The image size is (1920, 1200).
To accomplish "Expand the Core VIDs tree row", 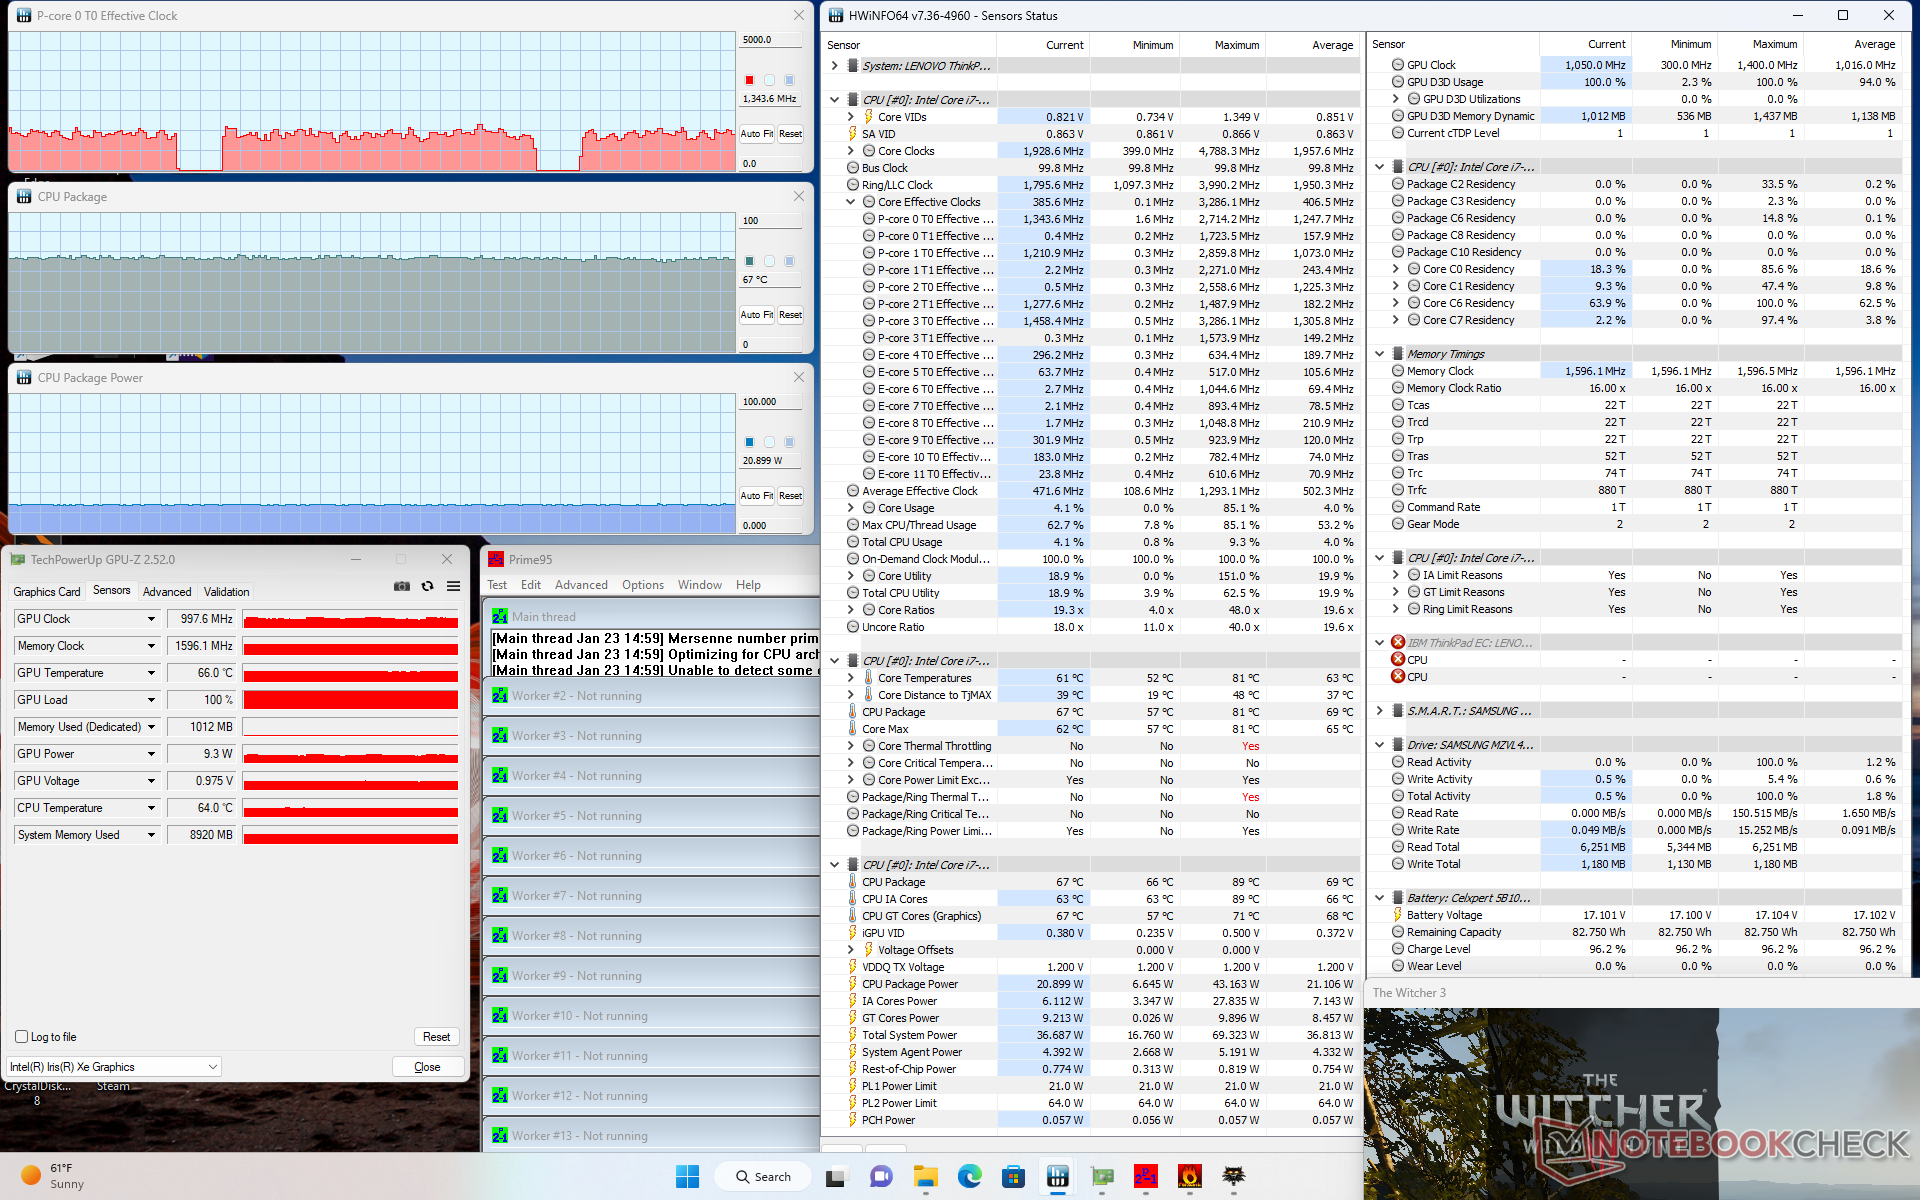I will (x=851, y=117).
